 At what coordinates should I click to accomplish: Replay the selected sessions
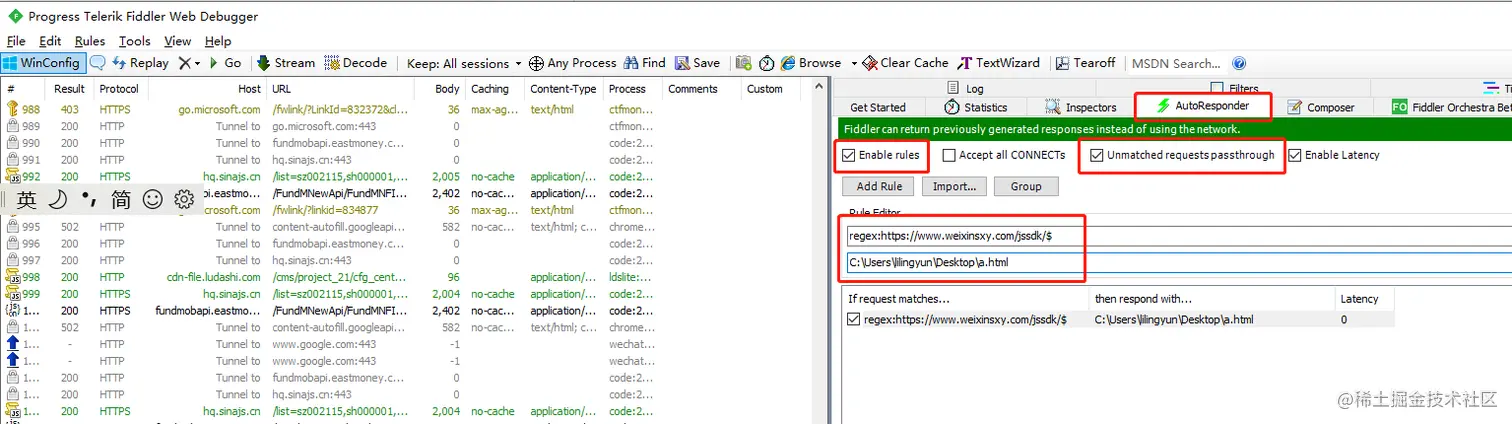click(140, 62)
